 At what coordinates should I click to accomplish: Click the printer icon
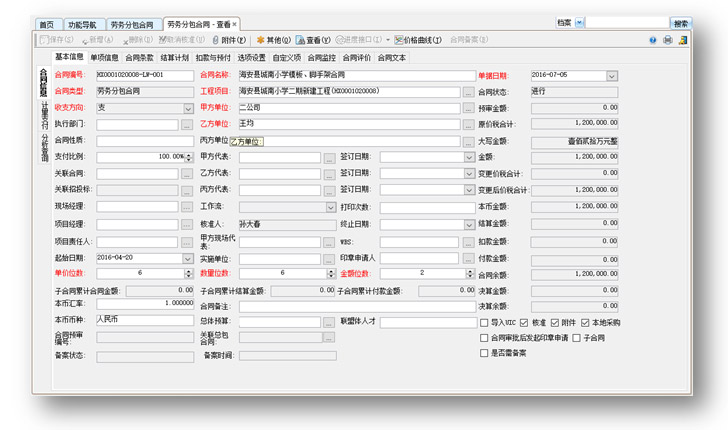[668, 40]
